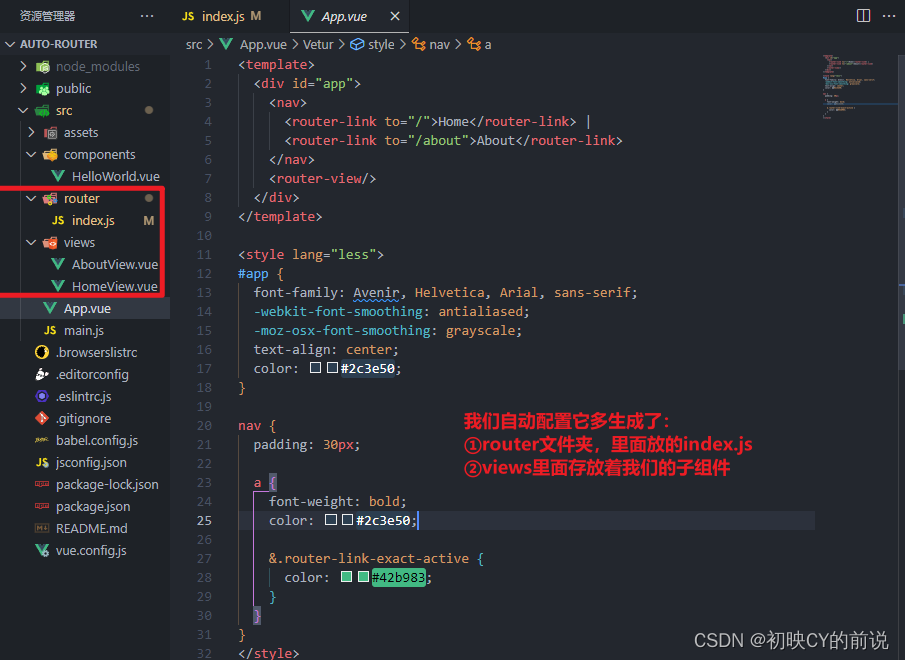Click the package.json npm icon
The image size is (905, 660).
coord(42,506)
